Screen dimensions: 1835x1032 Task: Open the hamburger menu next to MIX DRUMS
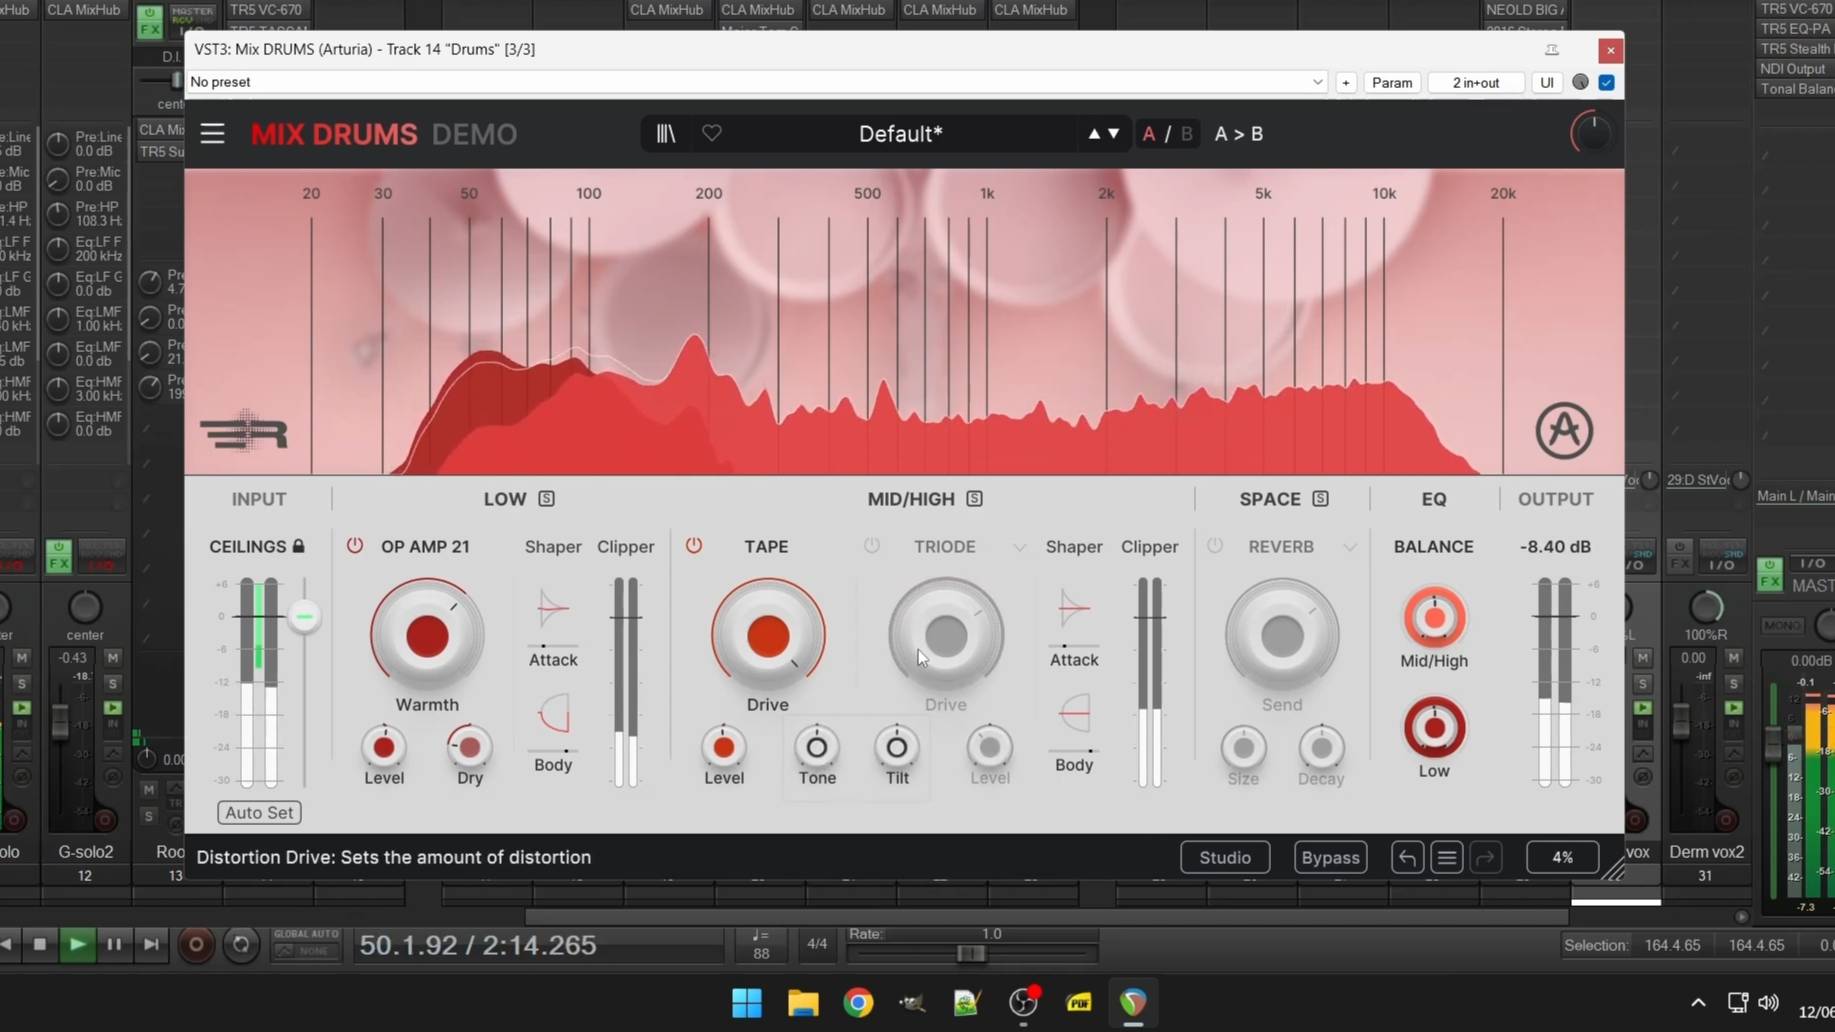point(212,133)
